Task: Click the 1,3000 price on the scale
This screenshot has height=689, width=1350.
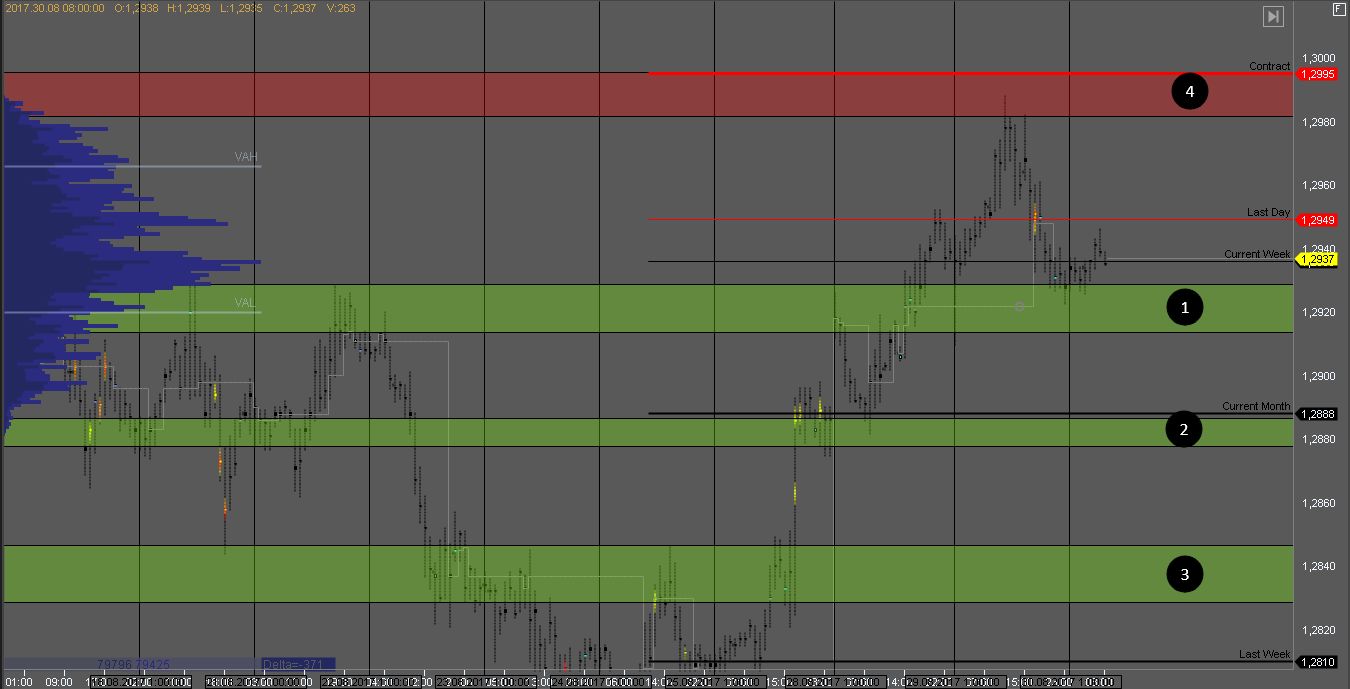Action: 1320,58
